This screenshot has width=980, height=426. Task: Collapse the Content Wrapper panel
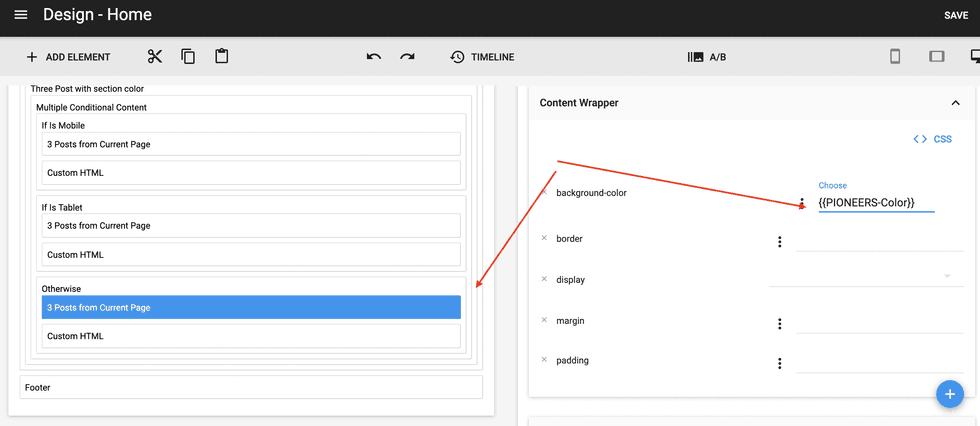tap(955, 103)
